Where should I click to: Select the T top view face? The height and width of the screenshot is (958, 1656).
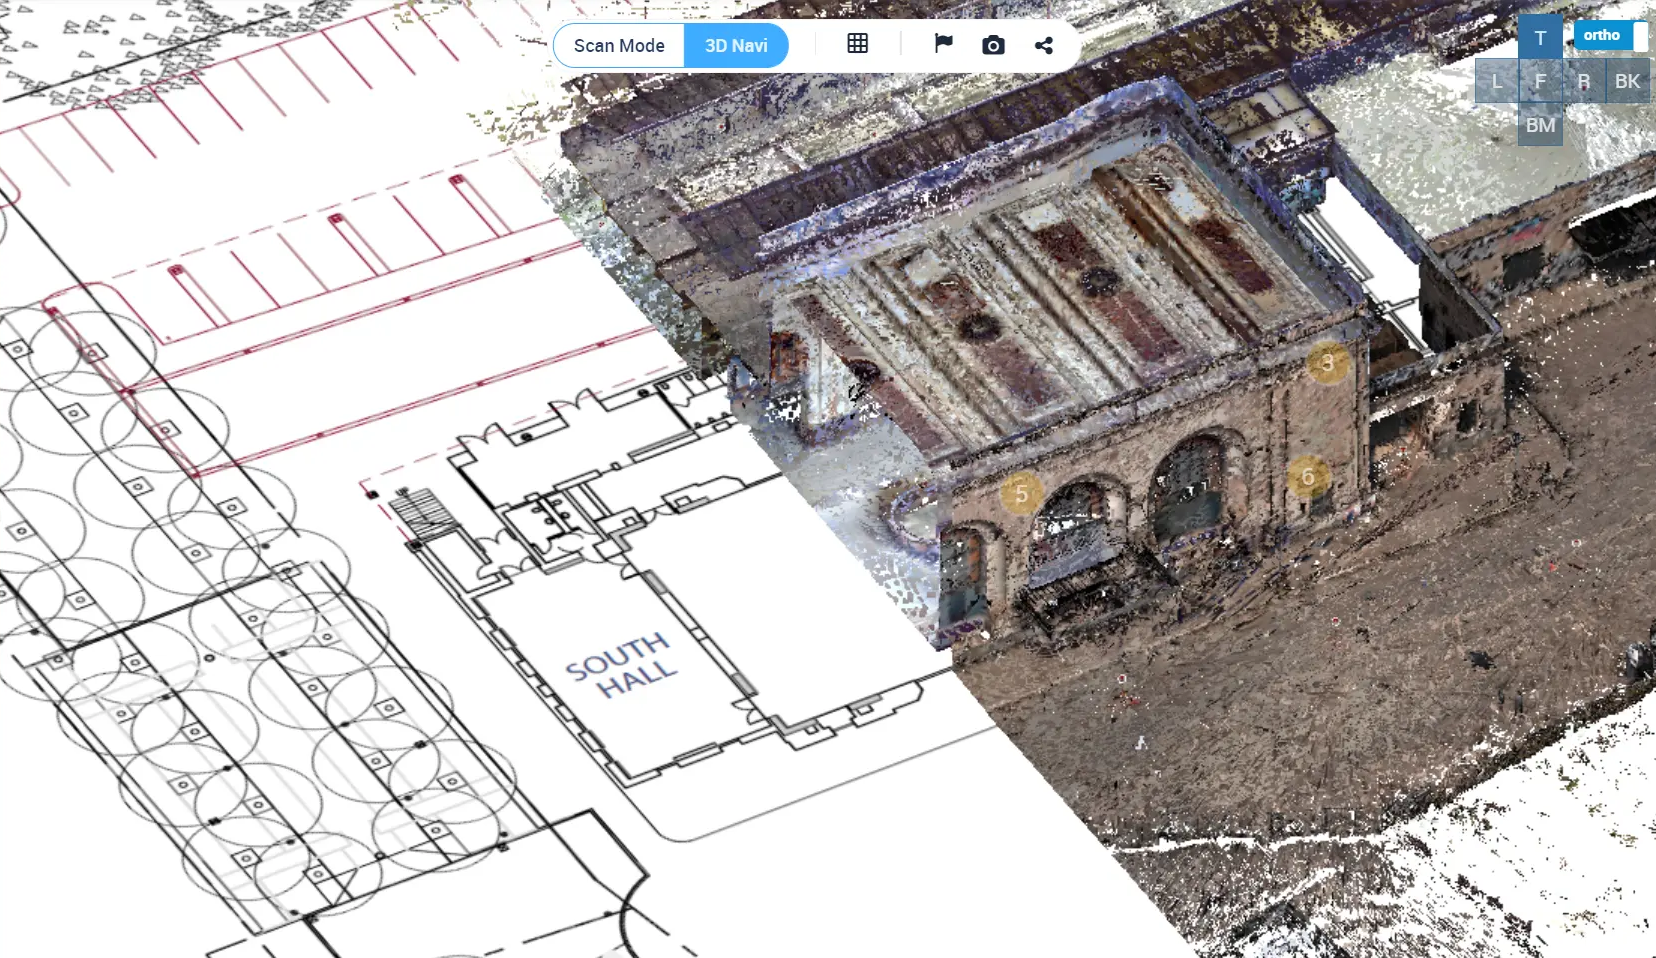tap(1540, 38)
